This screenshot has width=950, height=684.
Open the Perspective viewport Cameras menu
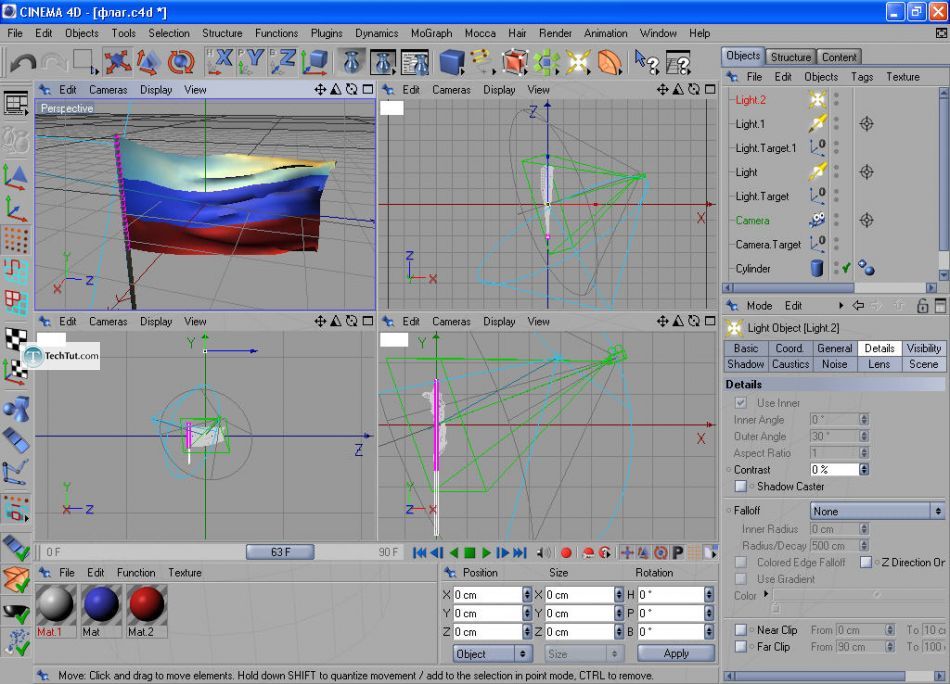pyautogui.click(x=108, y=90)
